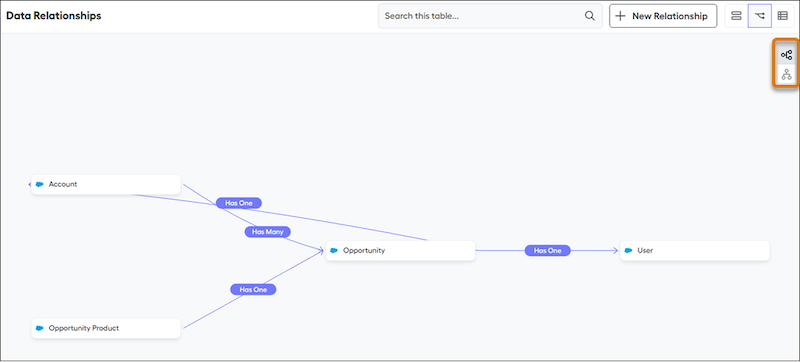This screenshot has width=800, height=362.
Task: Switch to table grid view icon
Action: [782, 16]
